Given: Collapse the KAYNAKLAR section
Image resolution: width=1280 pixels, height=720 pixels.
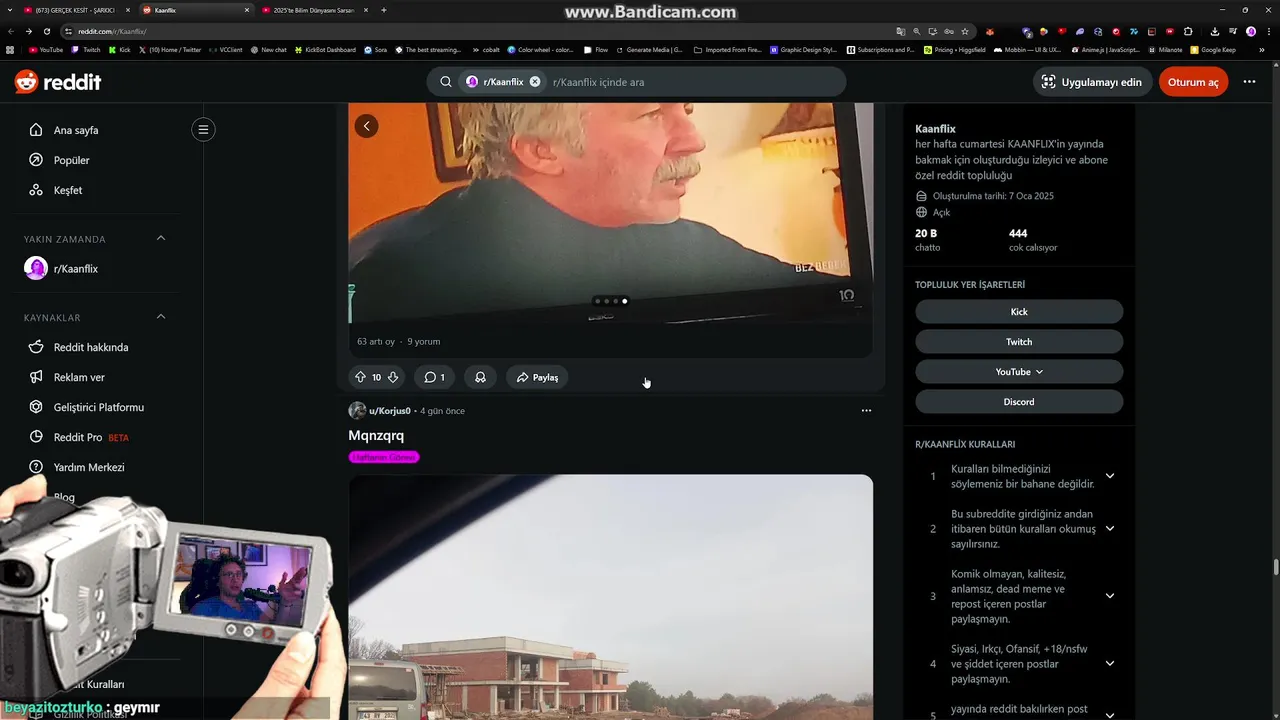Looking at the screenshot, I should 161,317.
